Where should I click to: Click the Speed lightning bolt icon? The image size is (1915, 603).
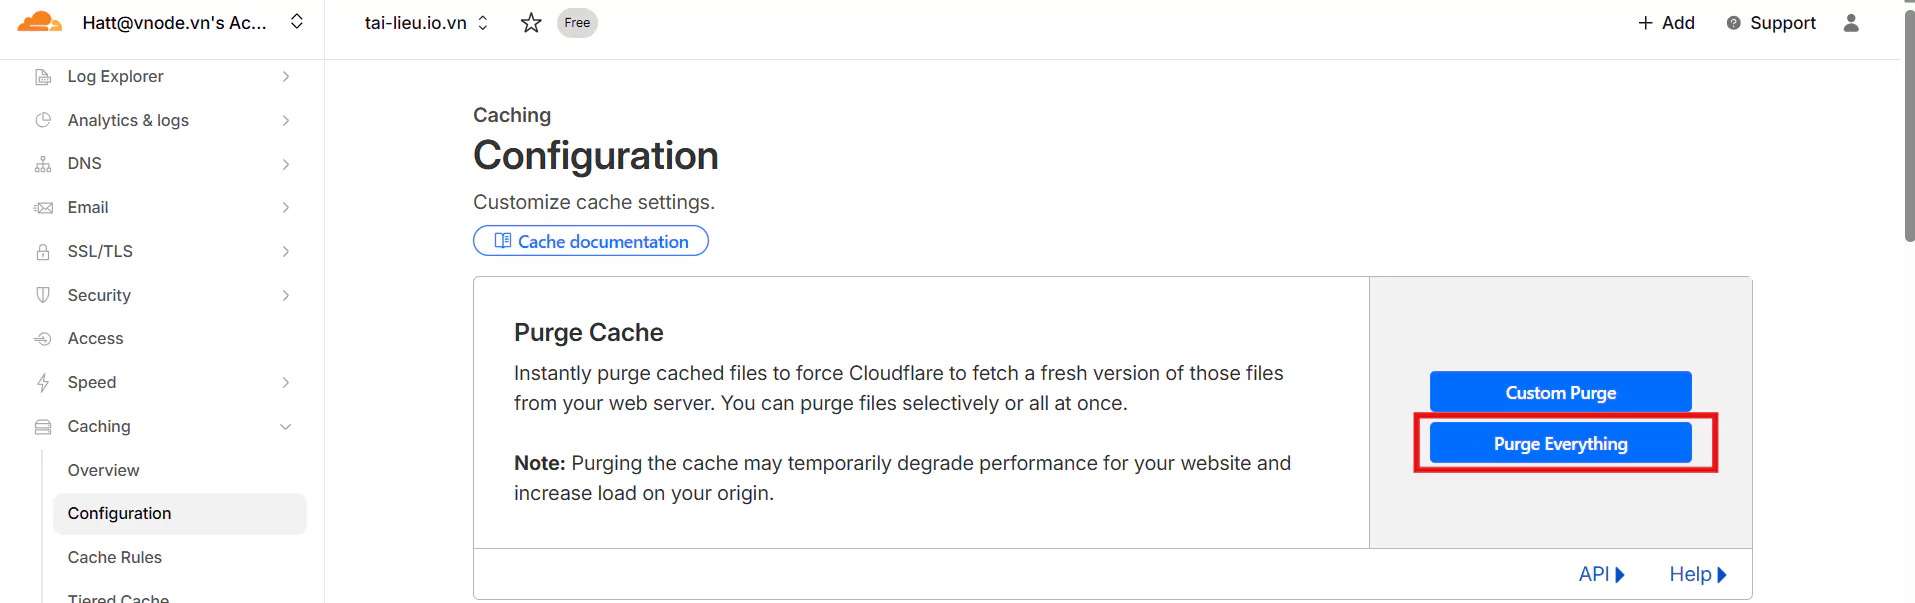(43, 382)
